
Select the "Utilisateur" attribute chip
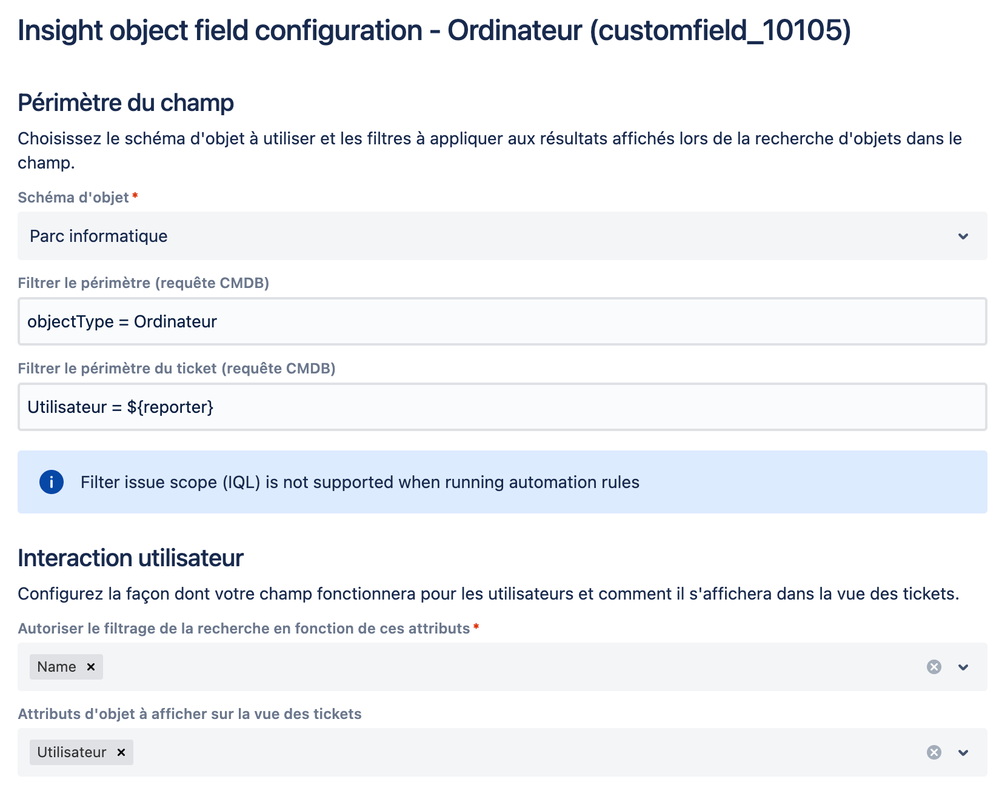(75, 752)
